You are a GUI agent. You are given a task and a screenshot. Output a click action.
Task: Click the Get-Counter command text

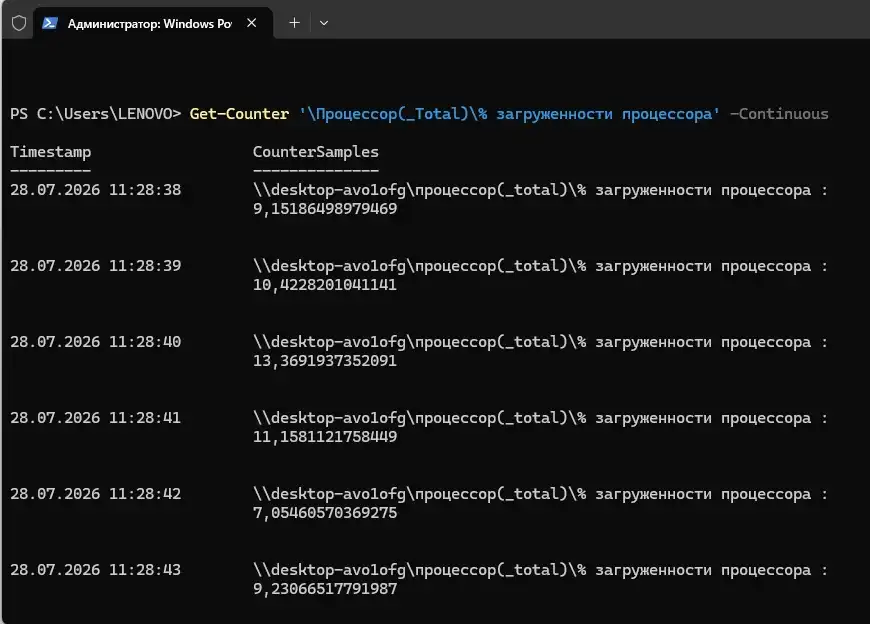coord(239,114)
